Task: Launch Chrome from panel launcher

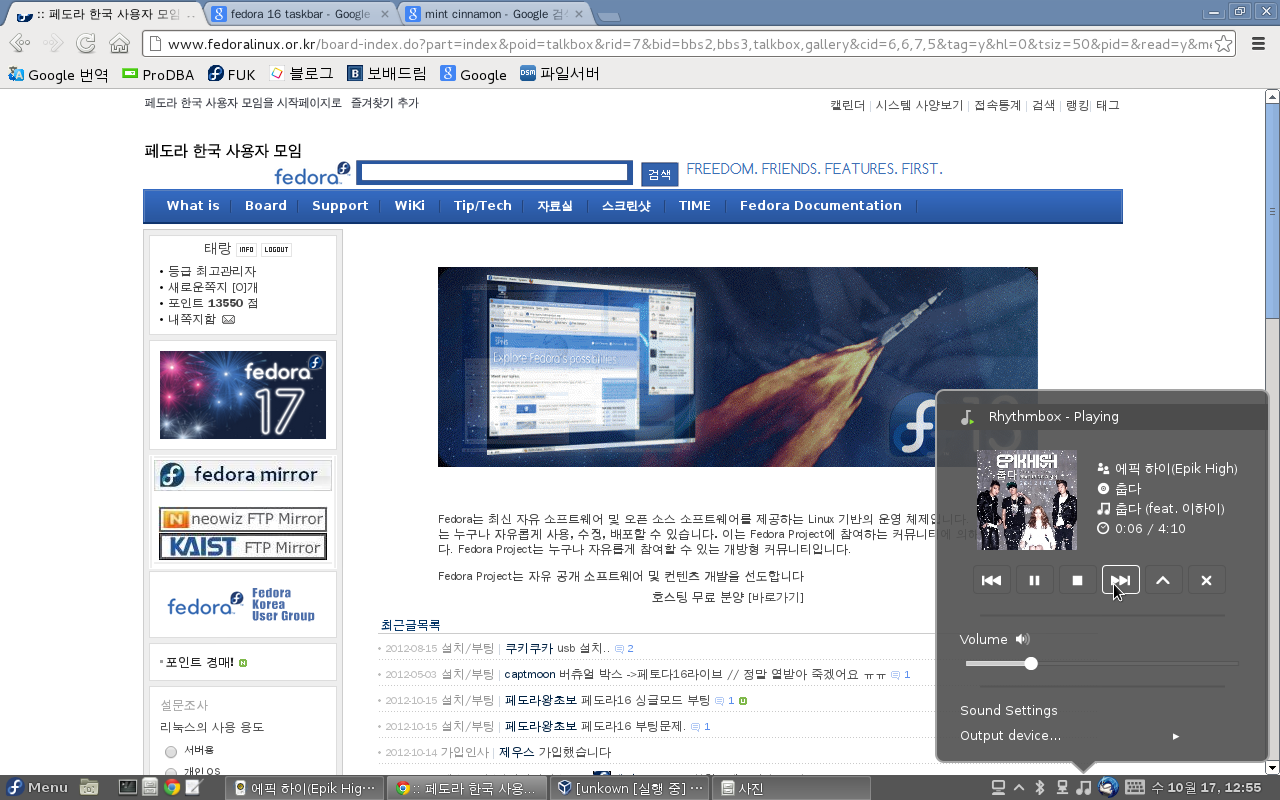Action: [x=172, y=788]
